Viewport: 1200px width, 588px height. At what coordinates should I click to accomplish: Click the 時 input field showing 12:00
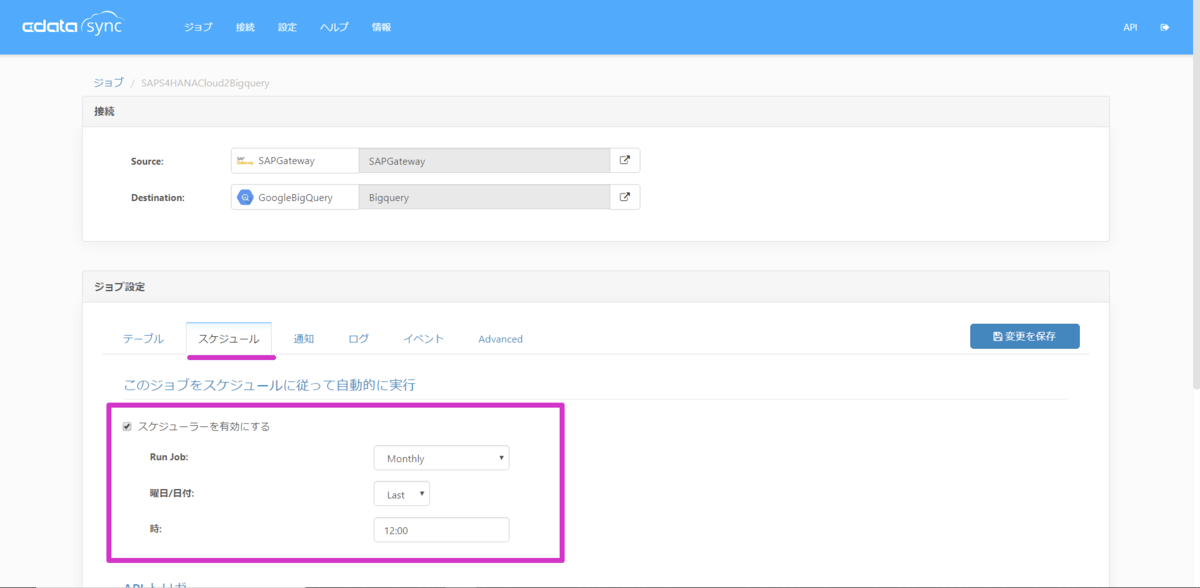point(441,530)
